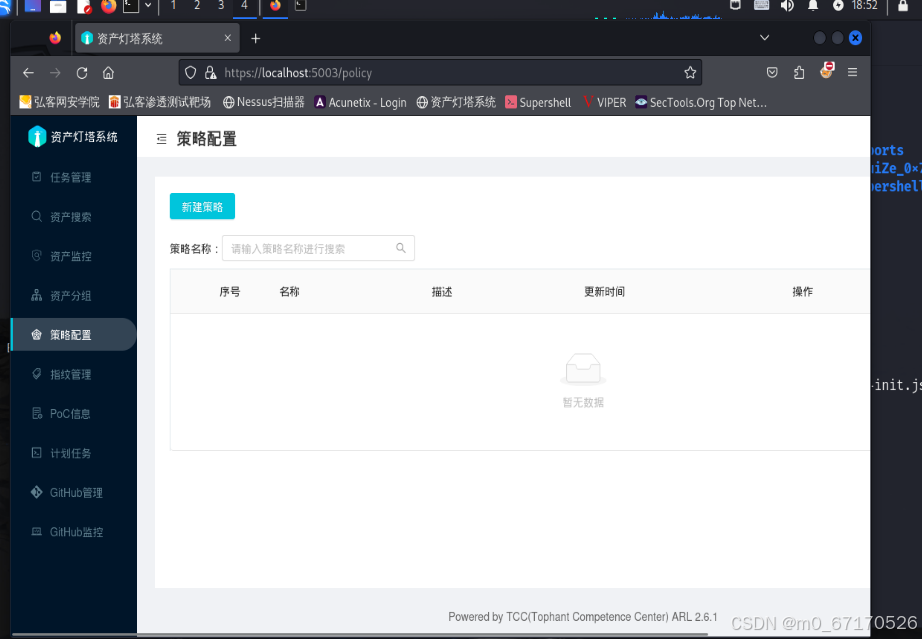Image resolution: width=922 pixels, height=639 pixels.
Task: Open the VIPER bookmark
Action: pos(605,102)
